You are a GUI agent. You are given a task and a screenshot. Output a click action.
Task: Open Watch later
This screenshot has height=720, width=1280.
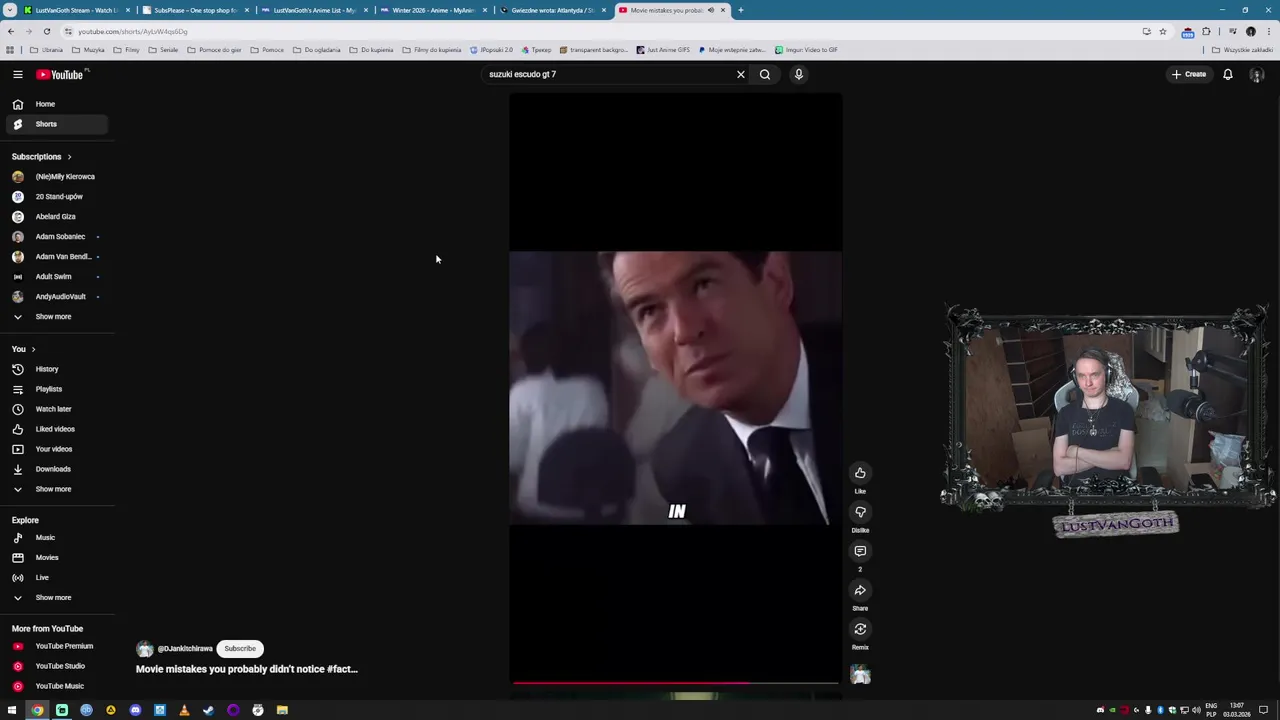coord(58,409)
